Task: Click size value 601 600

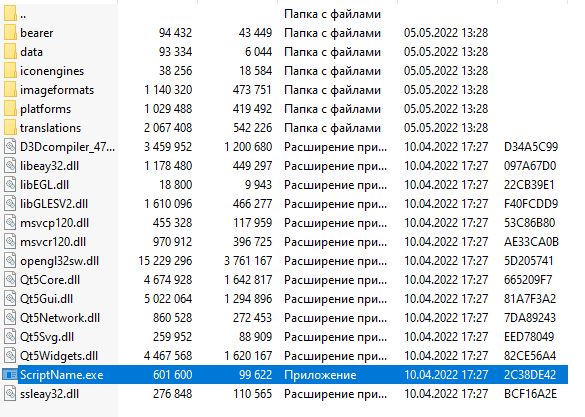Action: [172, 375]
